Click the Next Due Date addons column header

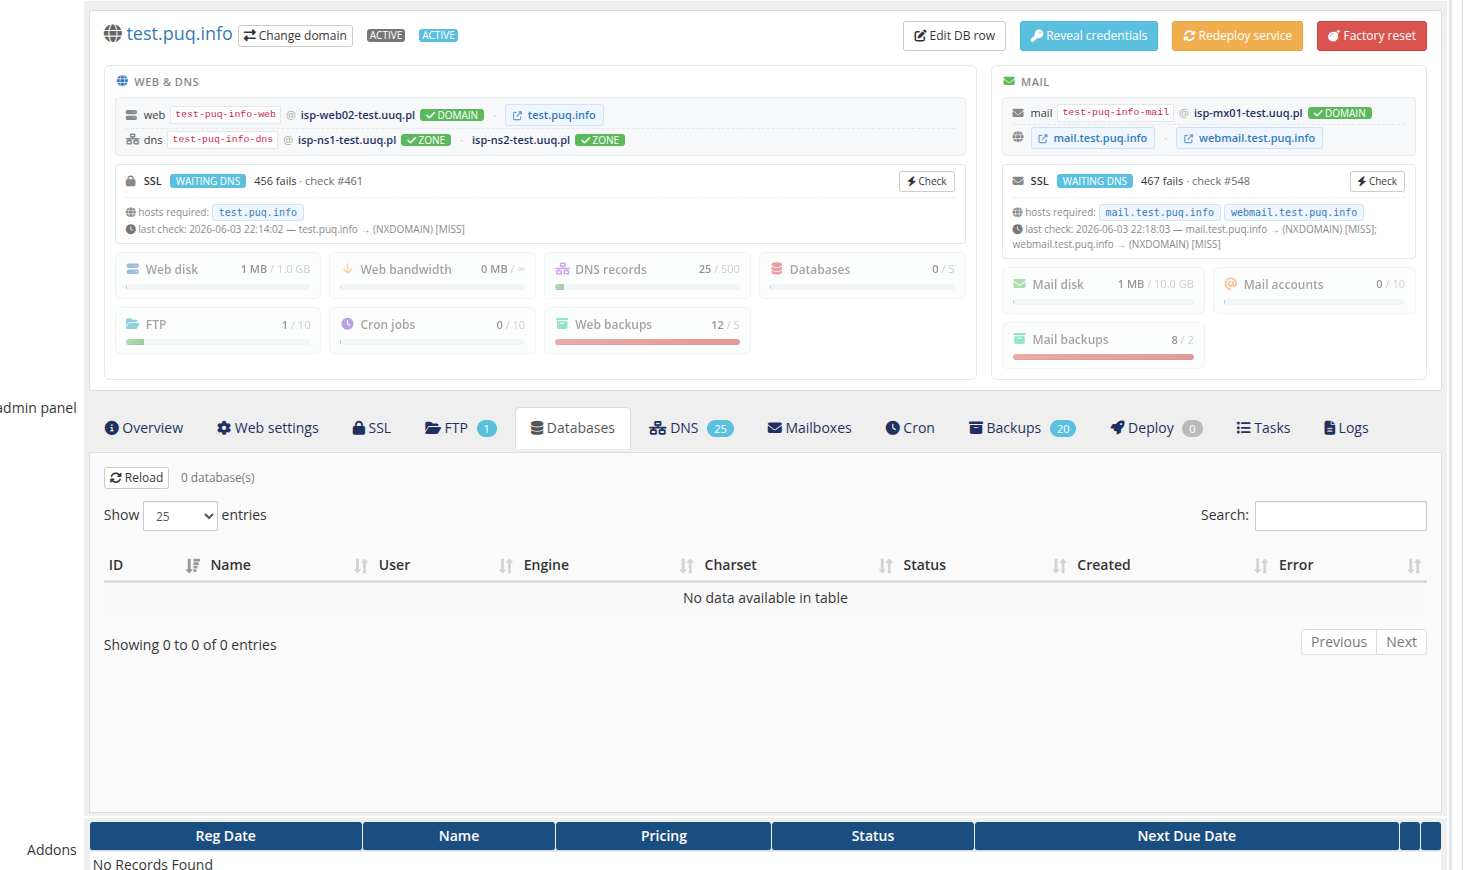pyautogui.click(x=1186, y=836)
